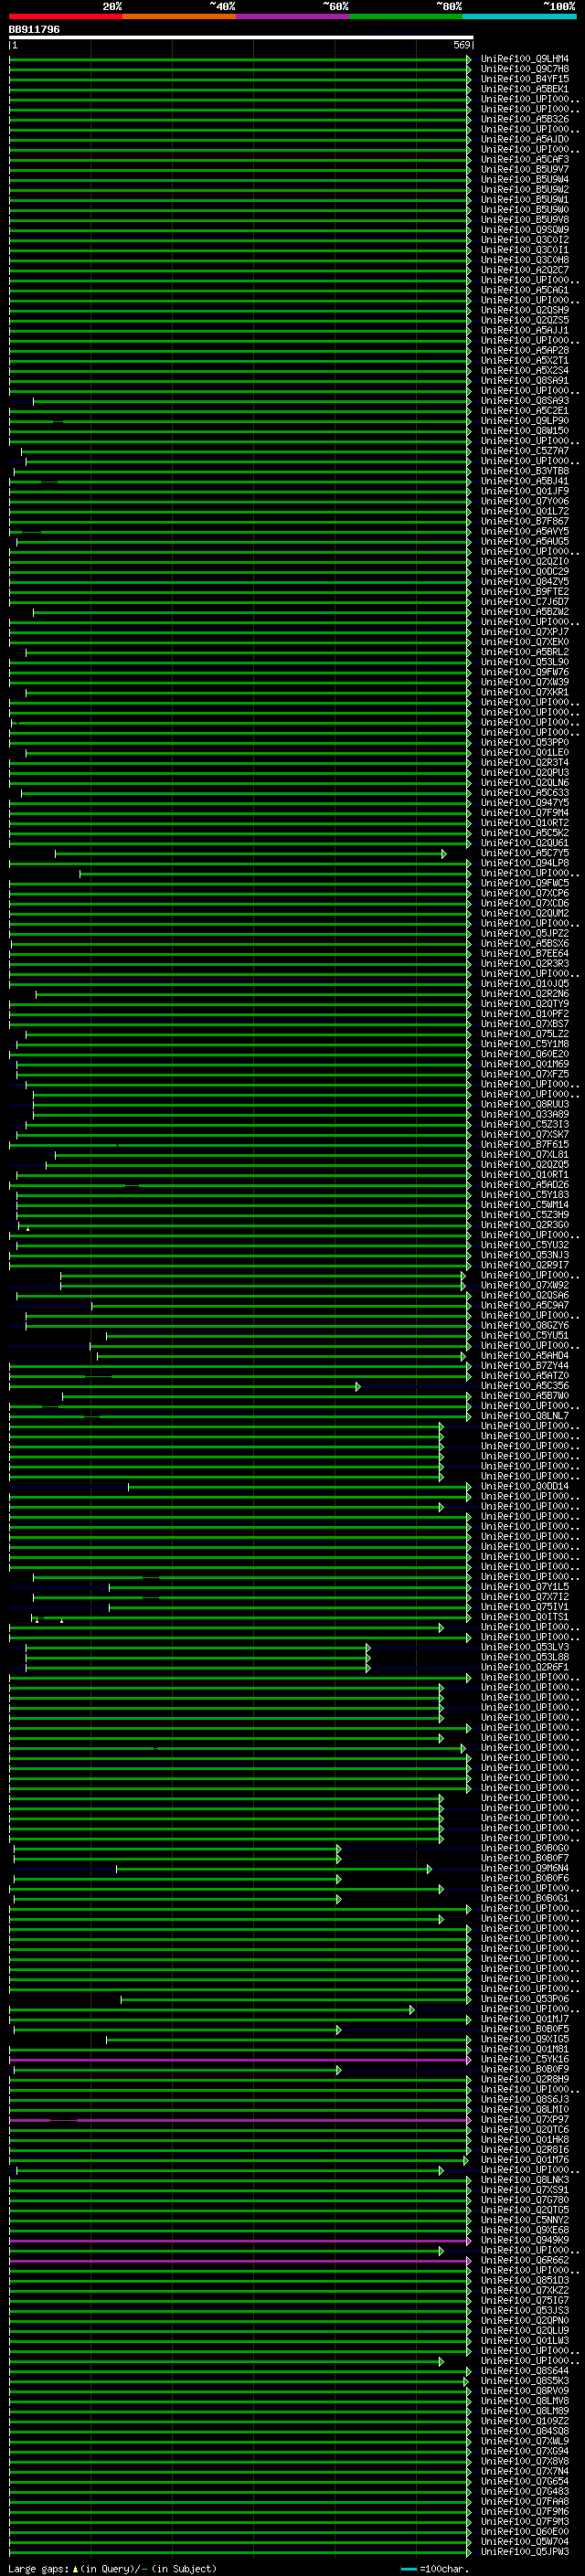
Task: Select hit UniRef100_A5AJJ1
Action: click(525, 330)
